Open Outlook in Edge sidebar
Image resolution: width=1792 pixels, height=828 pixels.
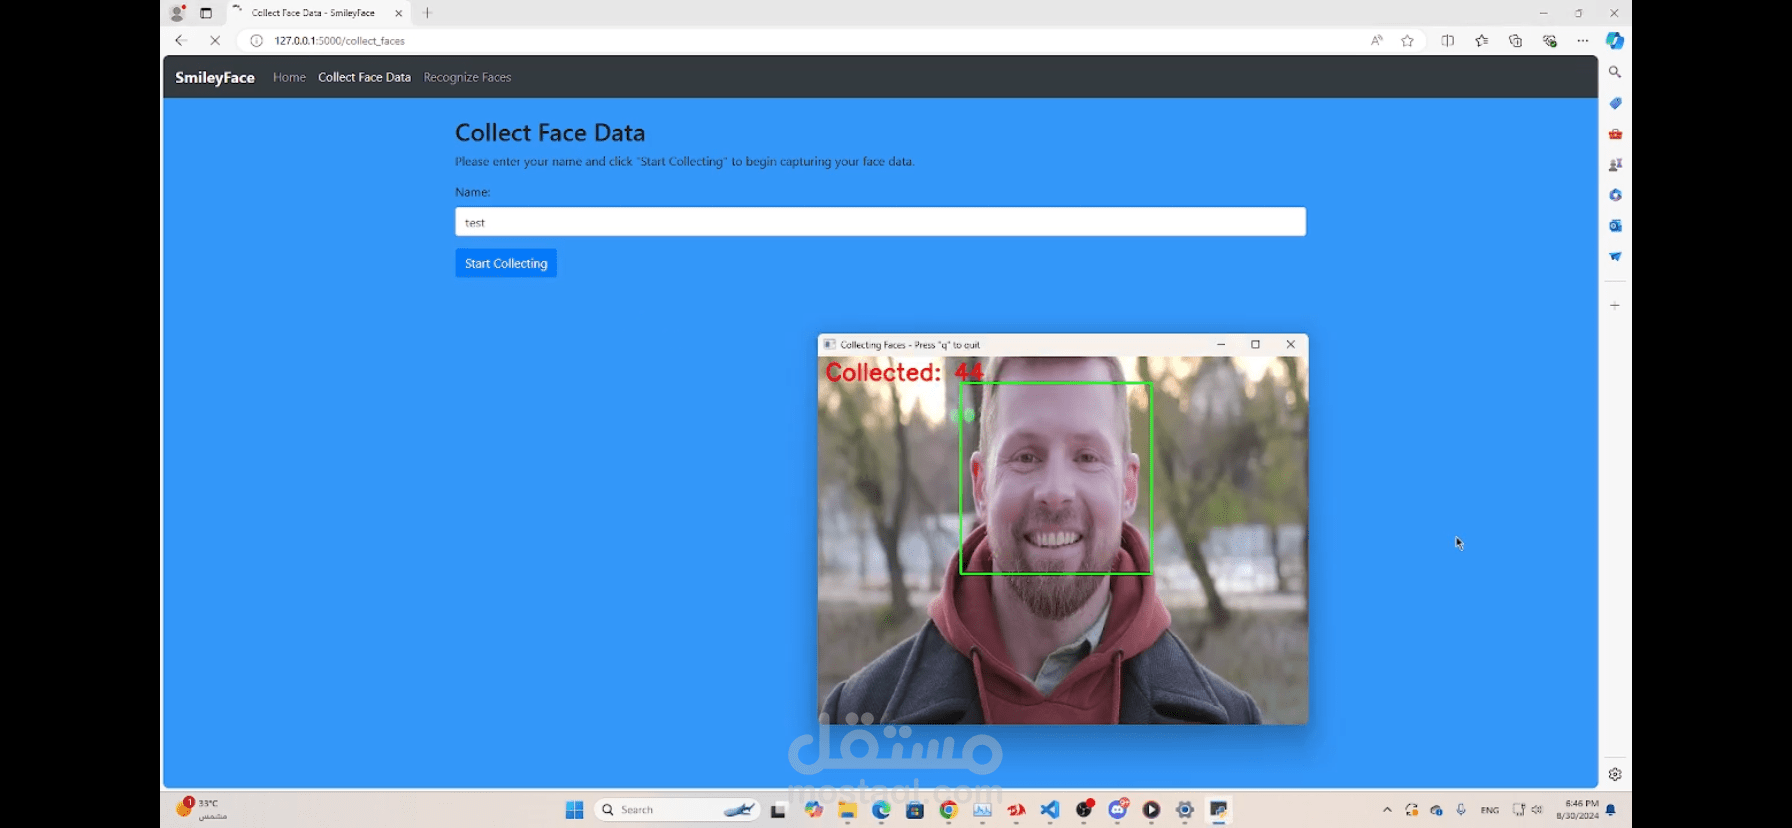pos(1615,226)
